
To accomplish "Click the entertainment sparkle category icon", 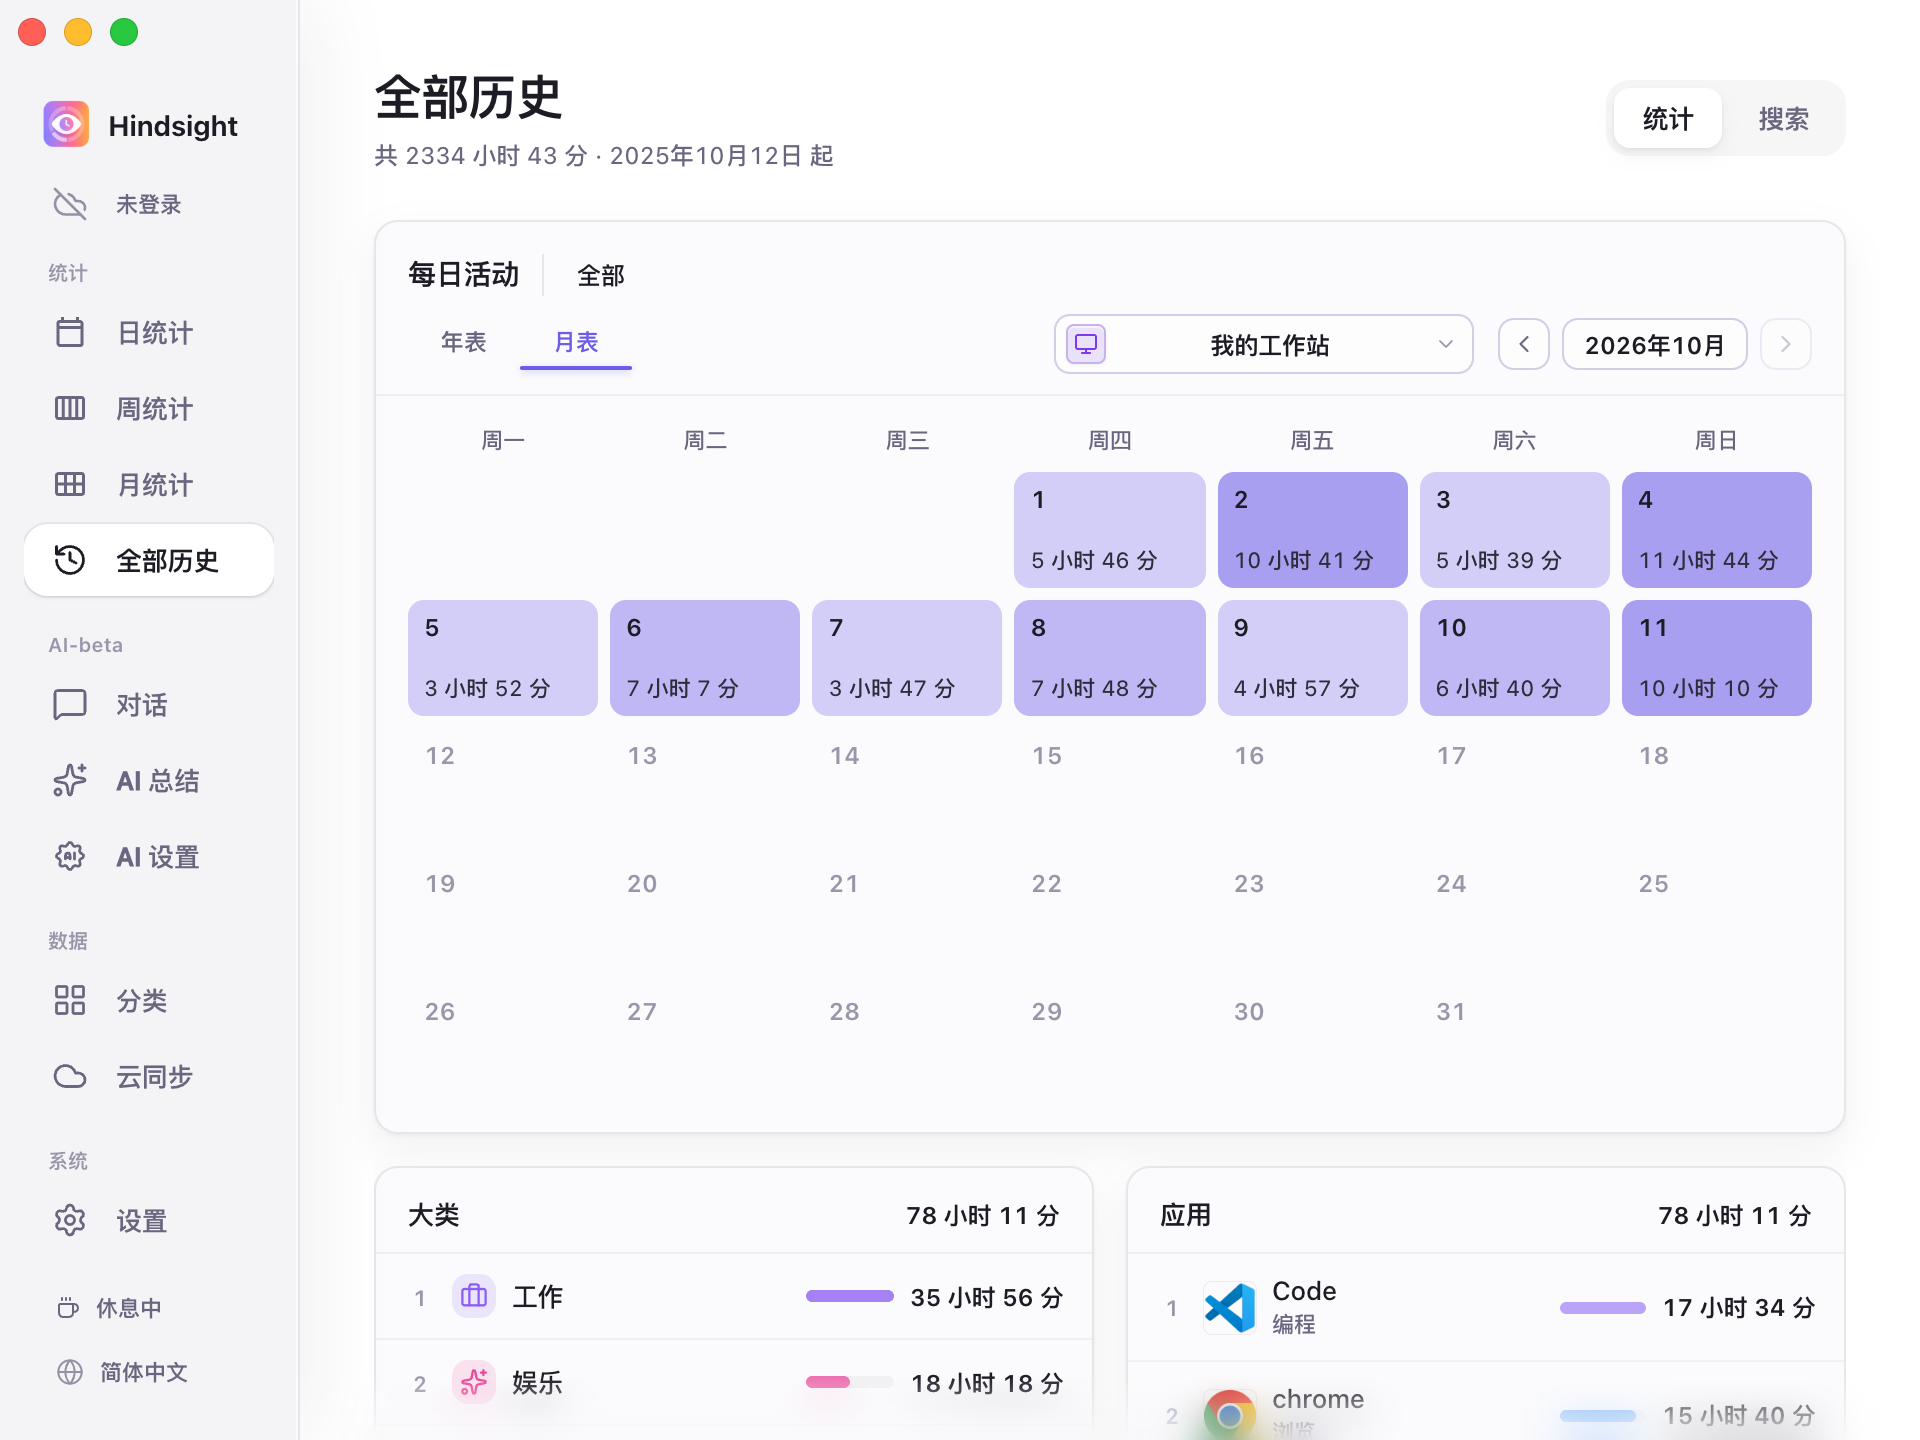I will (x=474, y=1383).
